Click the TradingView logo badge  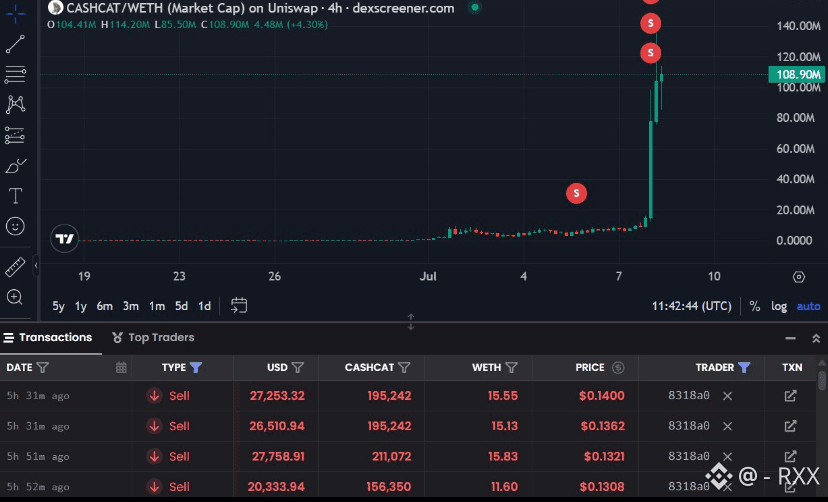coord(64,239)
